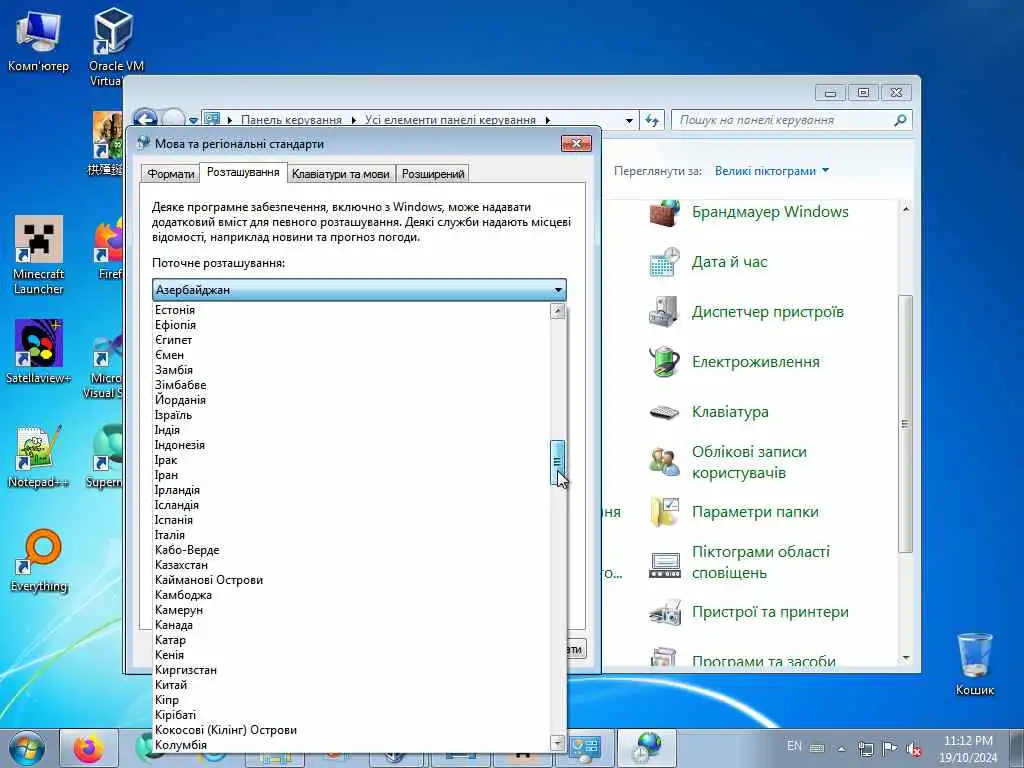Open Windows Start orb
This screenshot has width=1024, height=768.
[27, 748]
